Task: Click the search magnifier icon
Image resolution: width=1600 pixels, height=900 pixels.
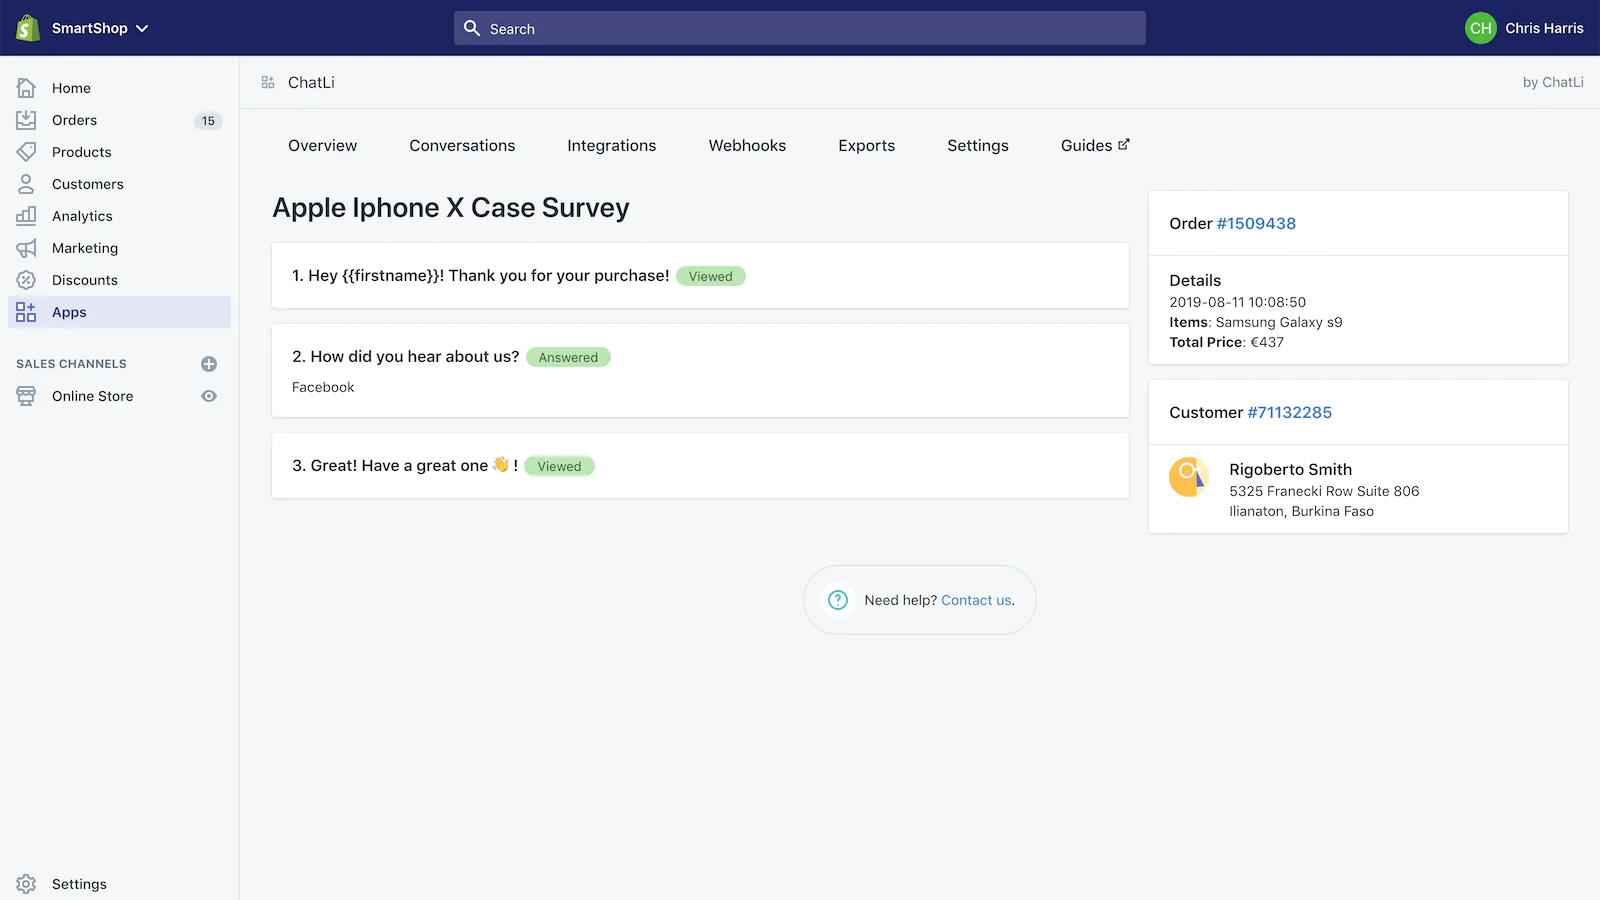Action: (x=472, y=28)
